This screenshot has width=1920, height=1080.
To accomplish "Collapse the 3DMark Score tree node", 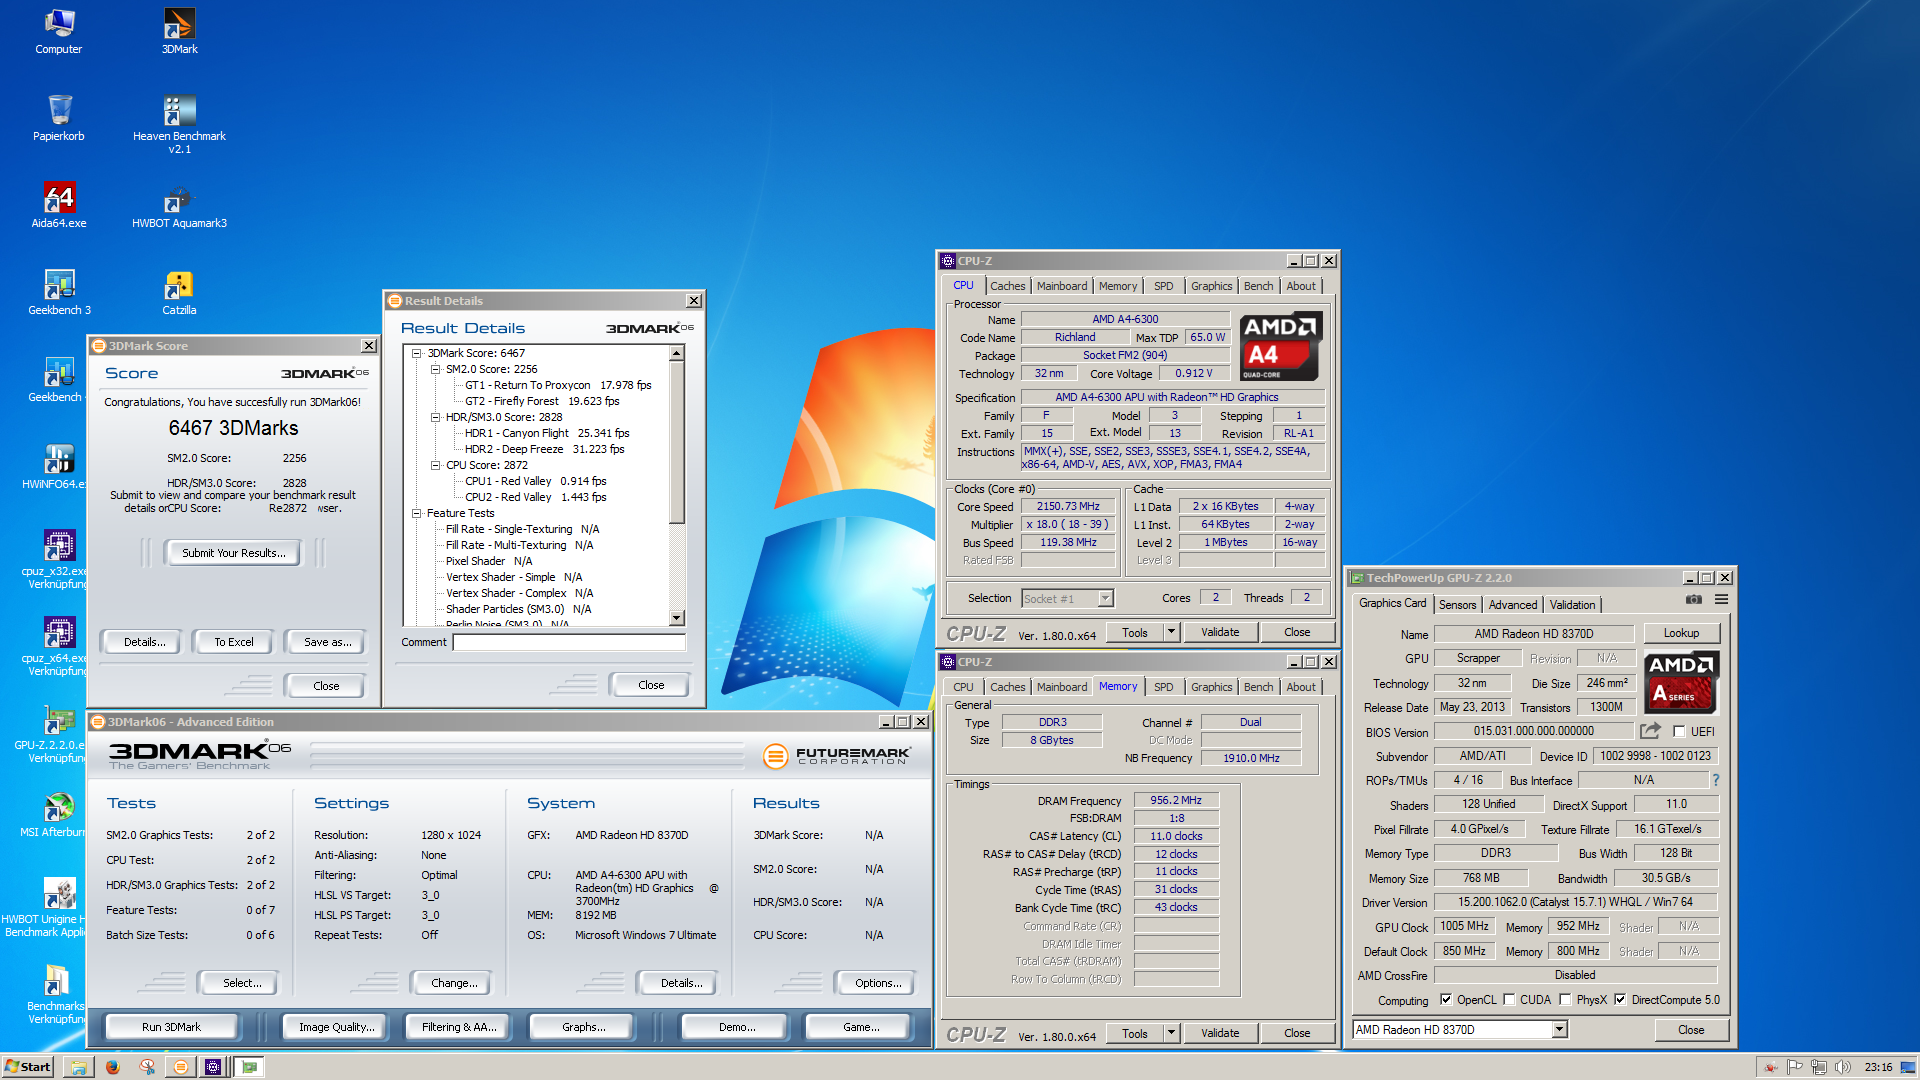I will pyautogui.click(x=417, y=353).
